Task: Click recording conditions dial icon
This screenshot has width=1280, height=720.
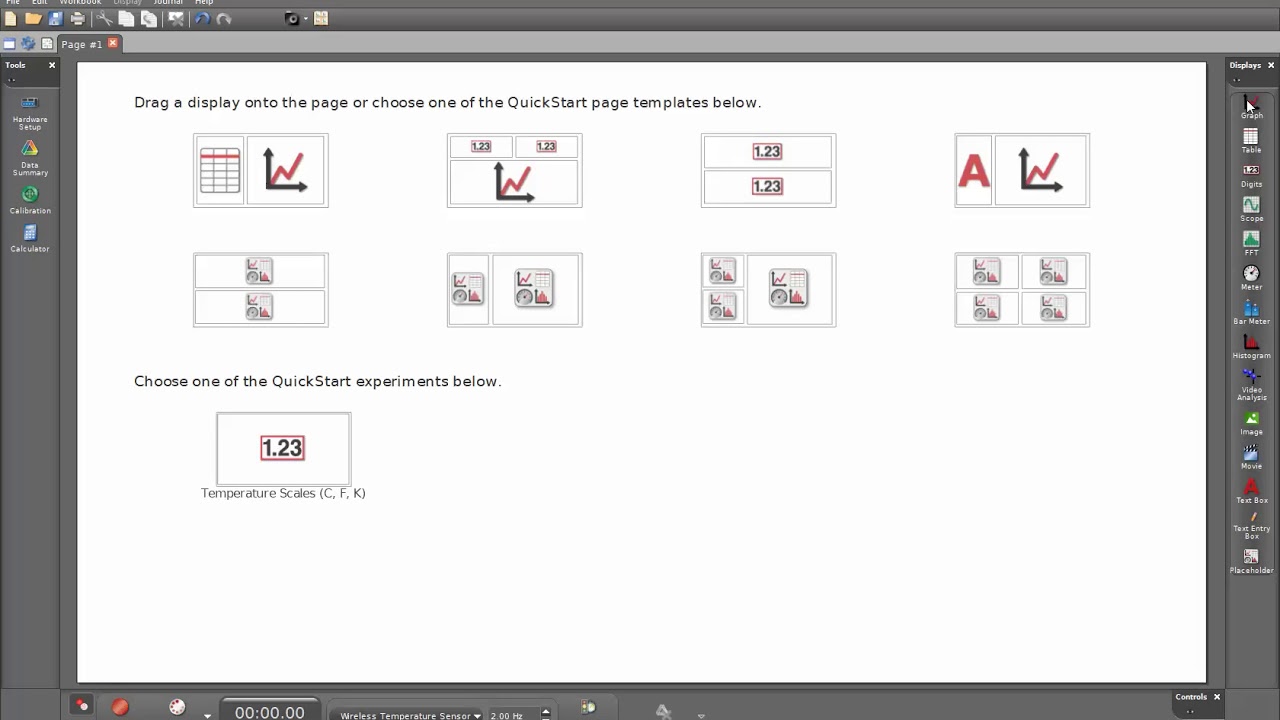Action: (x=177, y=707)
